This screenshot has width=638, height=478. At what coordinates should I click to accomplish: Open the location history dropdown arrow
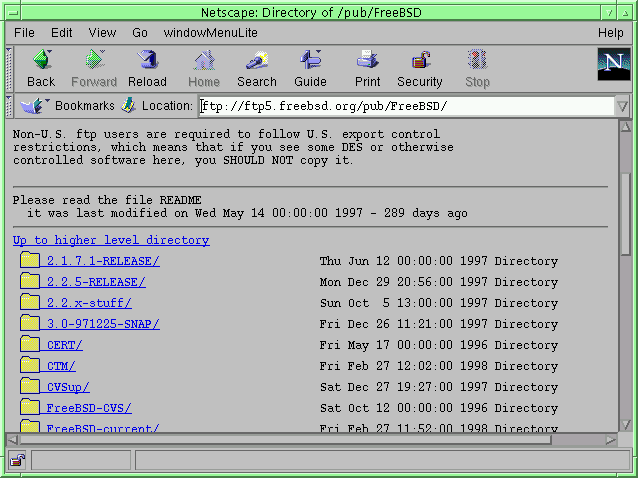click(623, 107)
